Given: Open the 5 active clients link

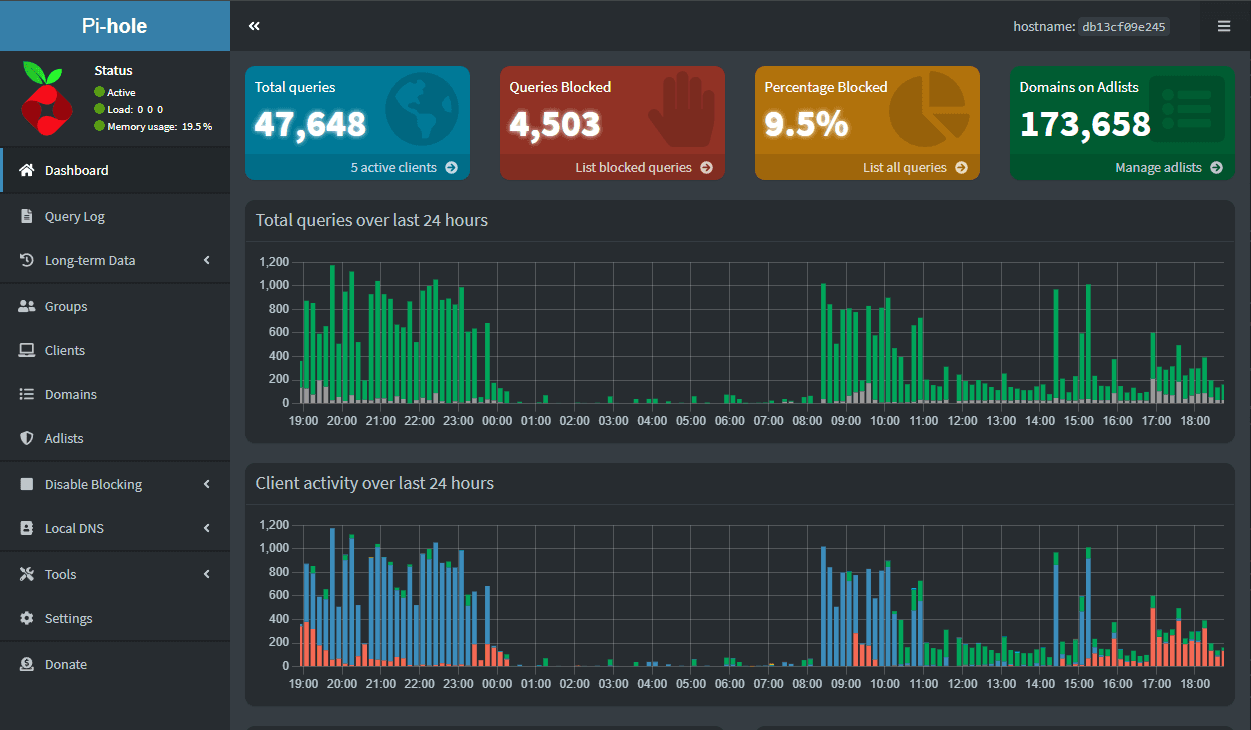Looking at the screenshot, I should click(x=394, y=168).
